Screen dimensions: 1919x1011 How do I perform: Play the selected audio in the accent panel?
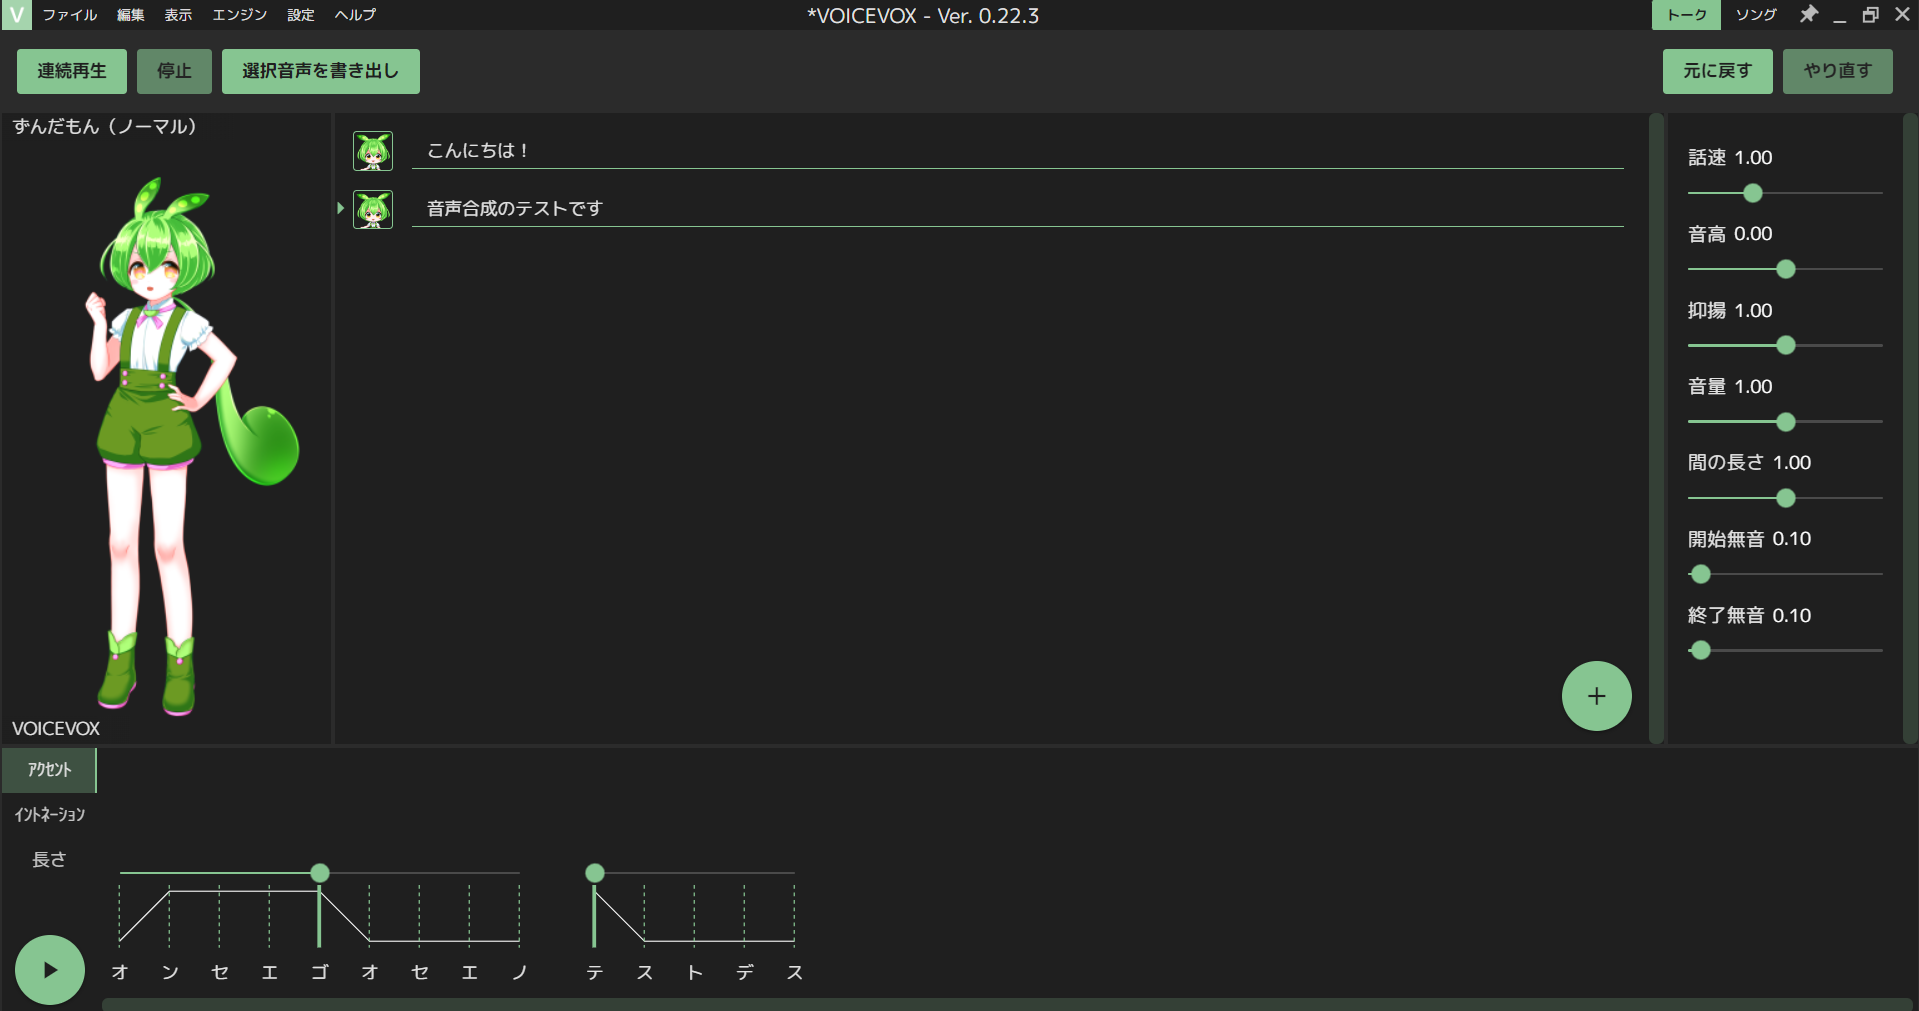(50, 969)
